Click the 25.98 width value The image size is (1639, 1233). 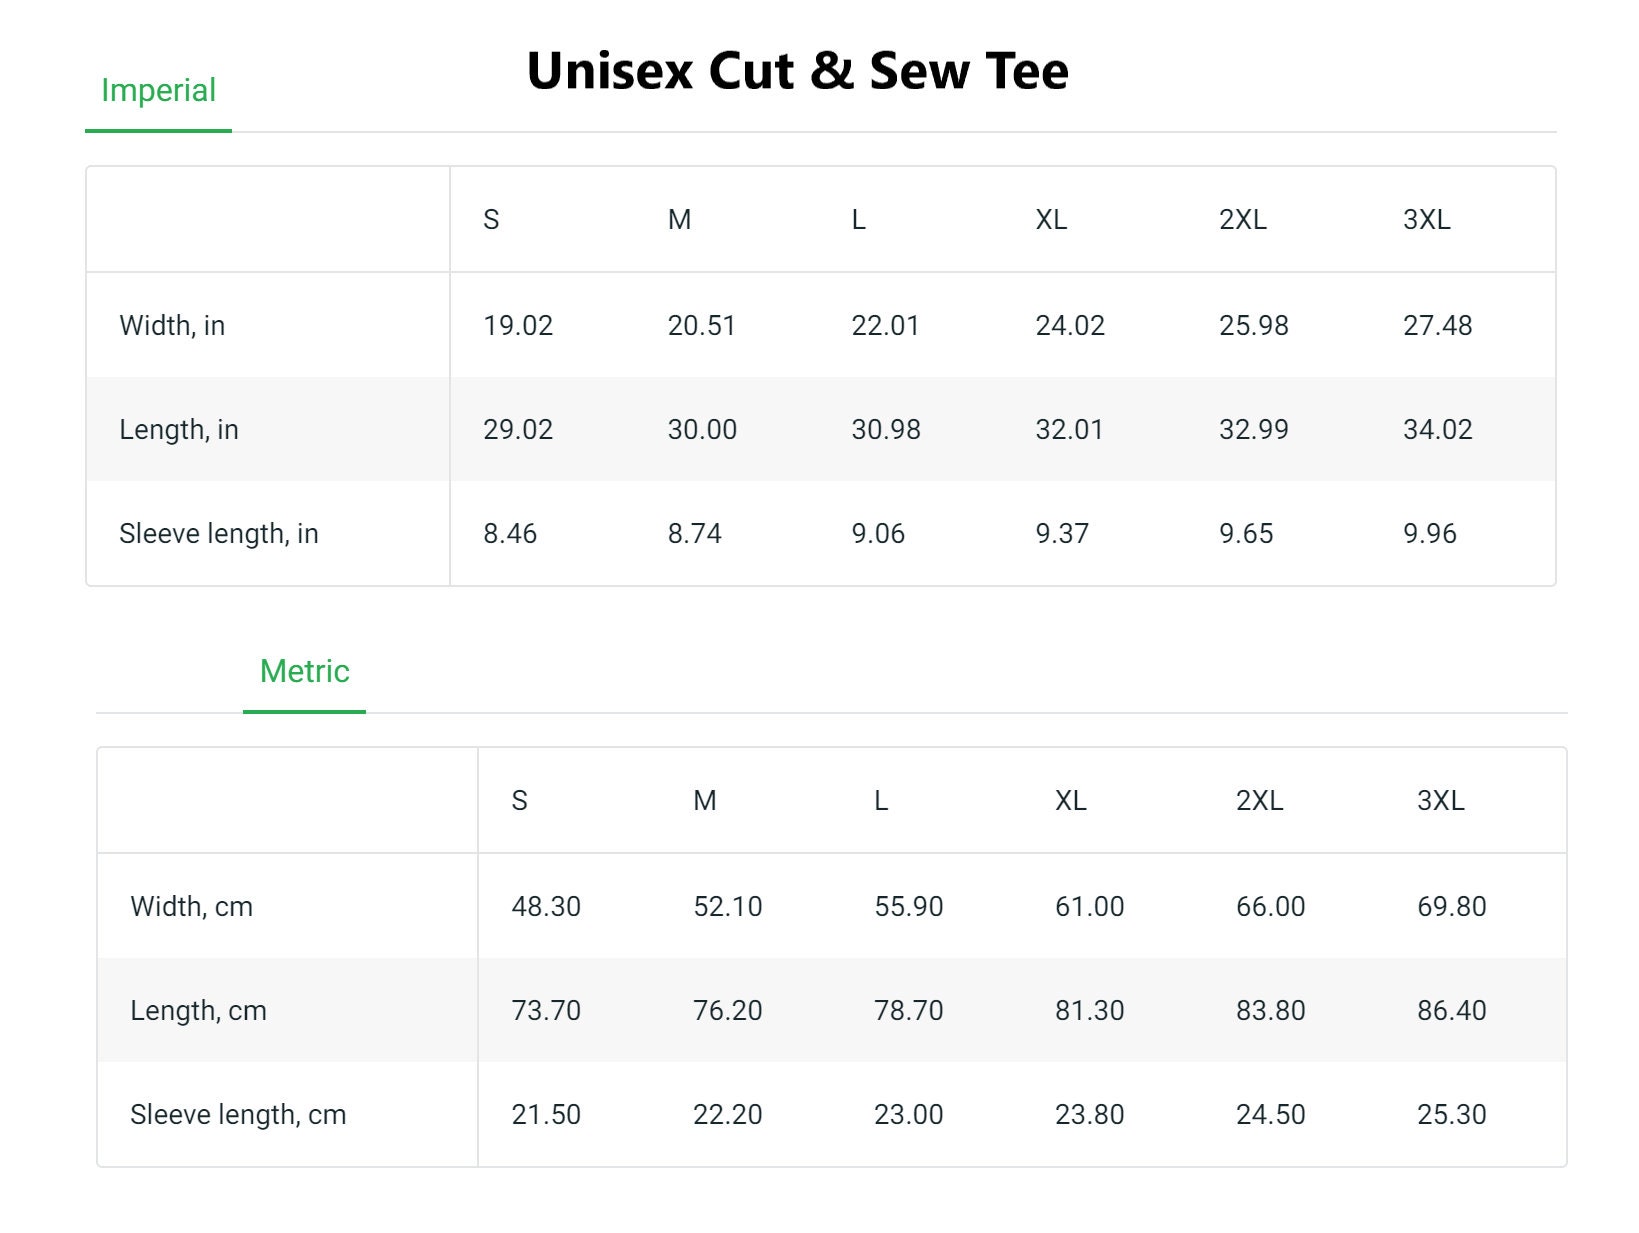1253,326
